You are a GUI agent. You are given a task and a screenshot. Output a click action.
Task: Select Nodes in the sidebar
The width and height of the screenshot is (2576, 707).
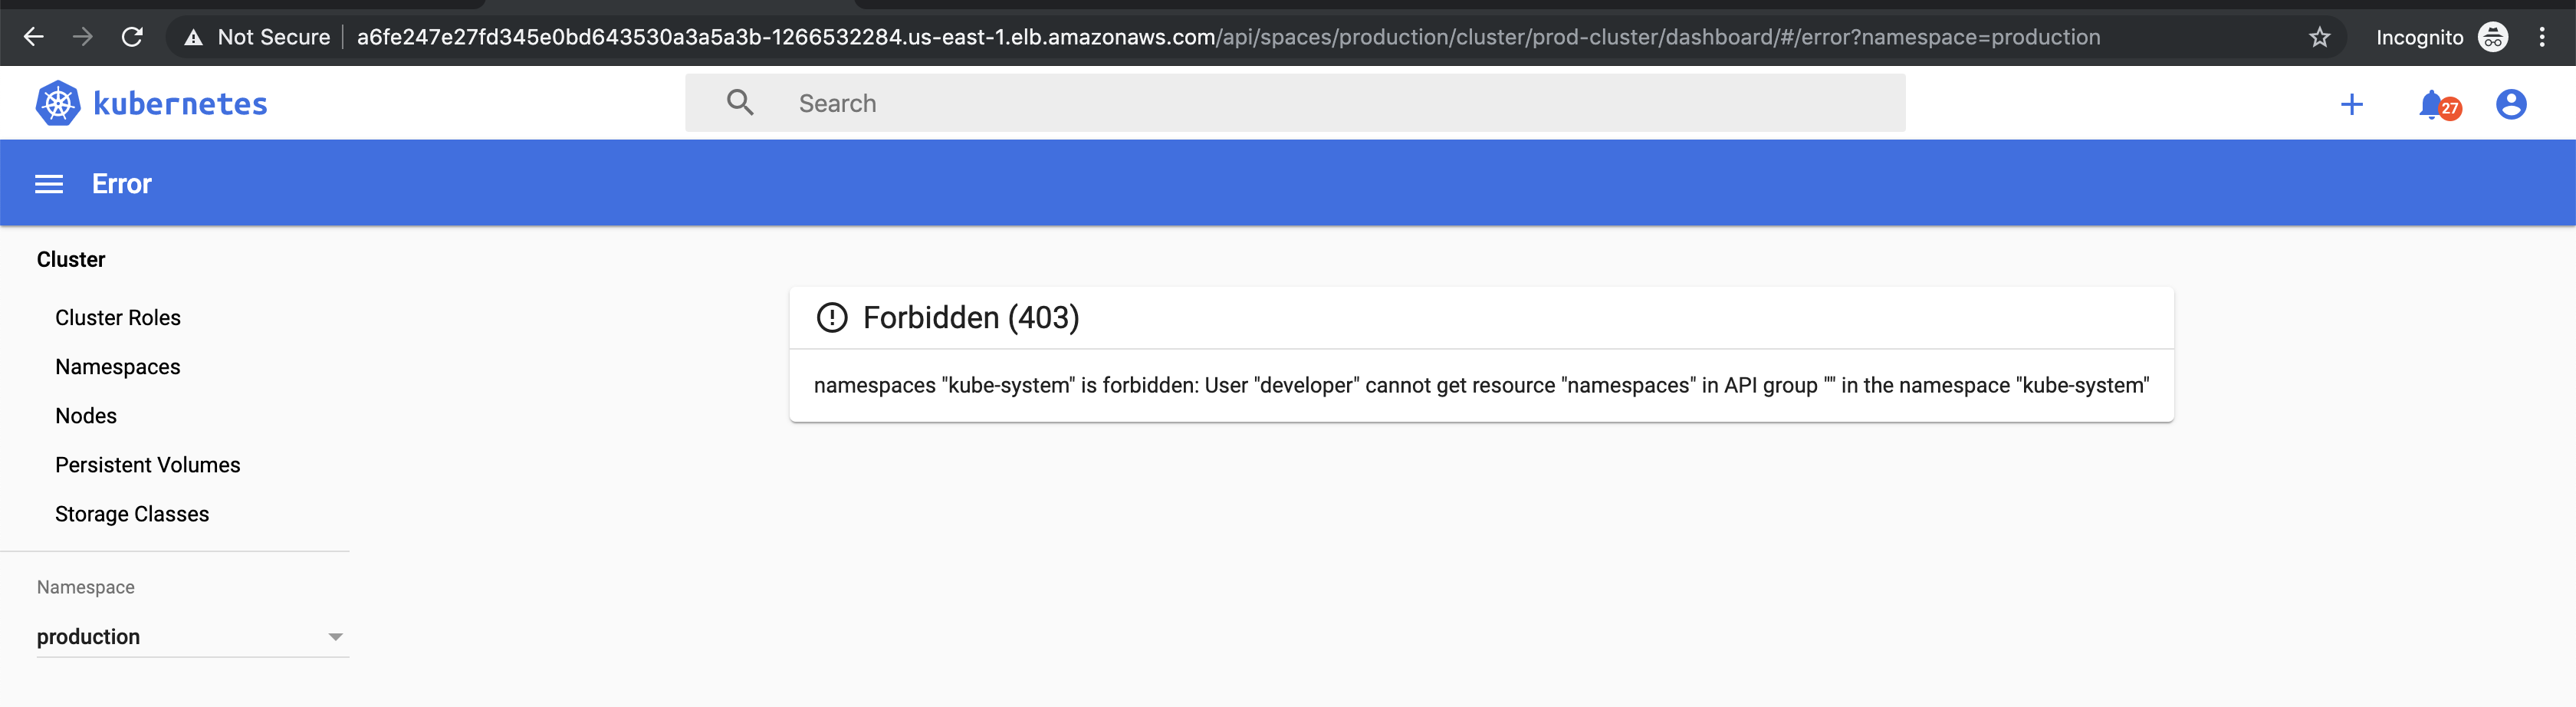point(86,416)
